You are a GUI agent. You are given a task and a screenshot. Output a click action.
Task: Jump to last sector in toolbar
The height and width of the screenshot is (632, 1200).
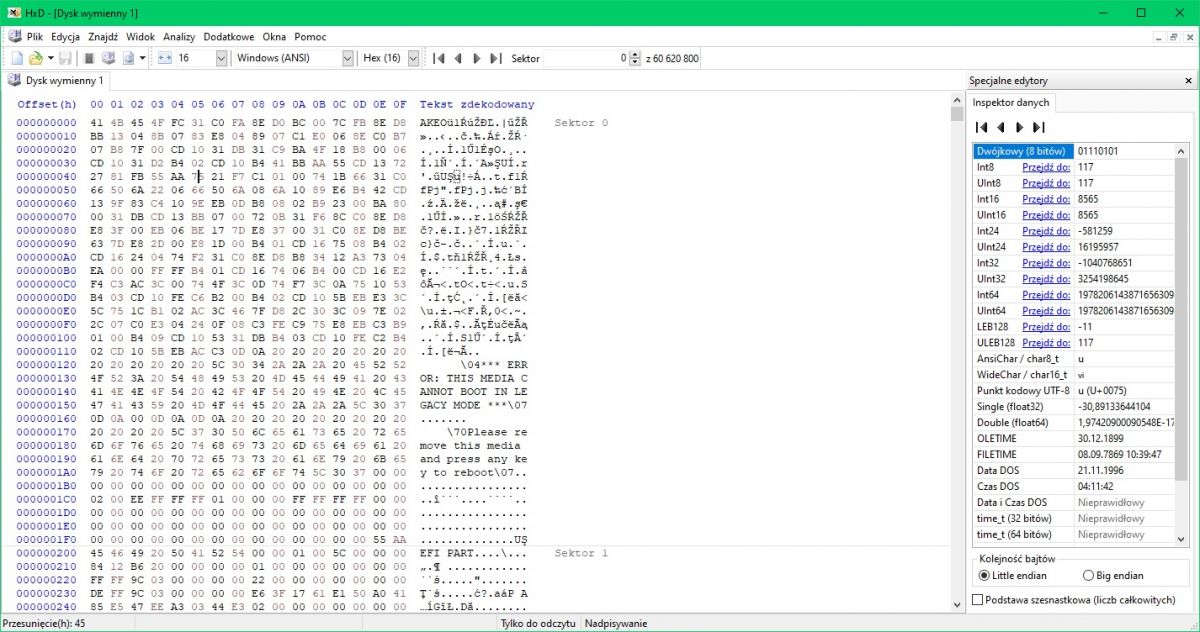click(x=496, y=58)
